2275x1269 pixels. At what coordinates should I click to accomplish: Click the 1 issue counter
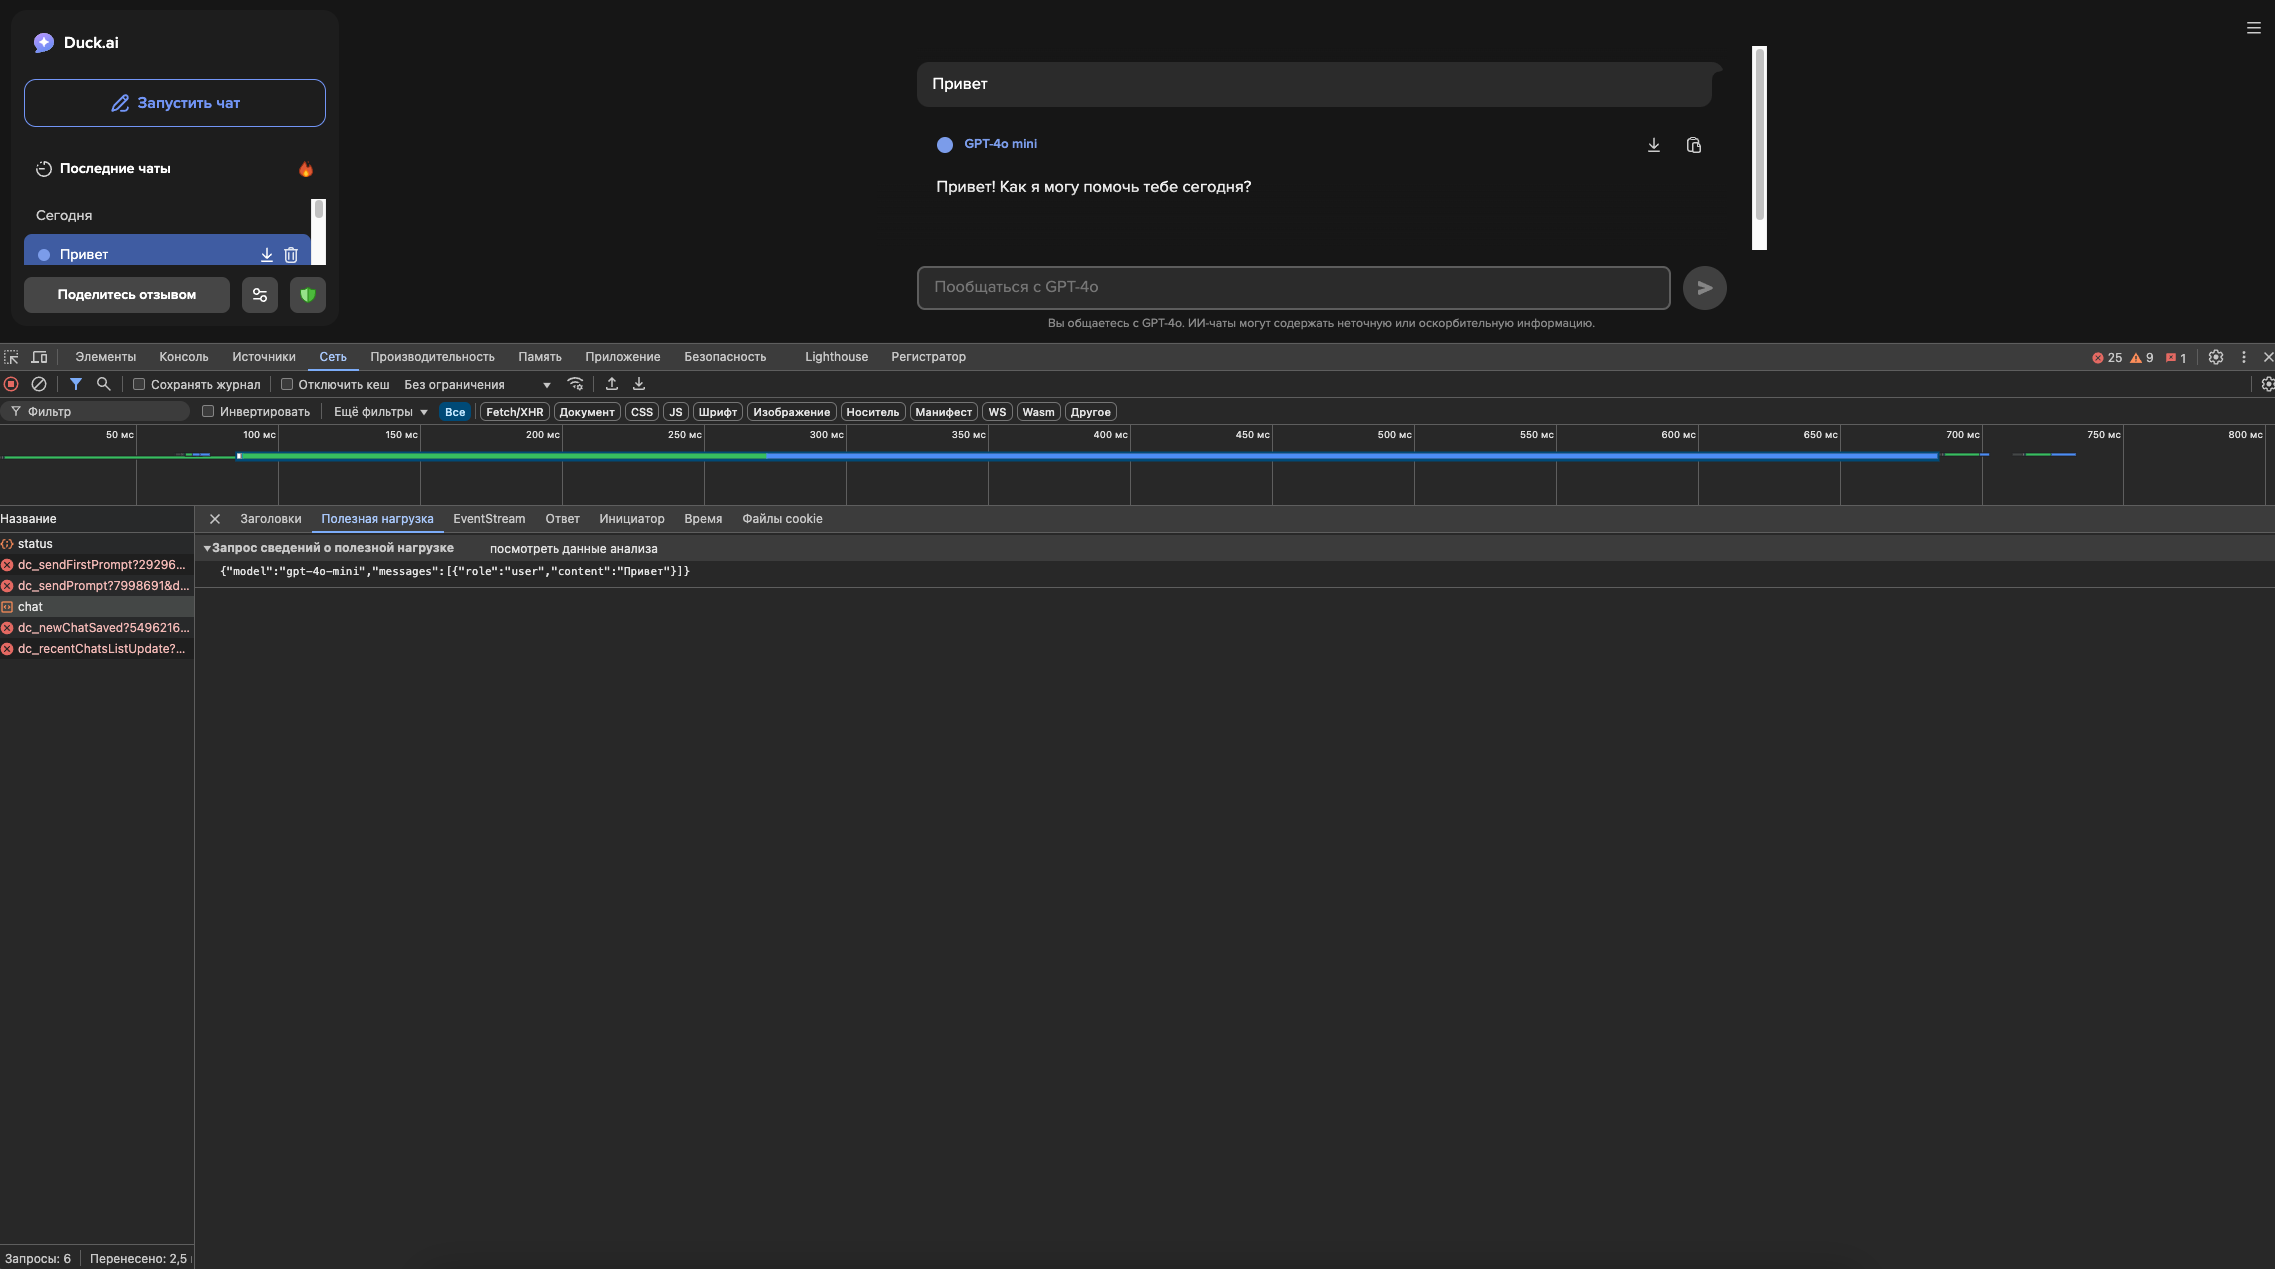pyautogui.click(x=2176, y=358)
